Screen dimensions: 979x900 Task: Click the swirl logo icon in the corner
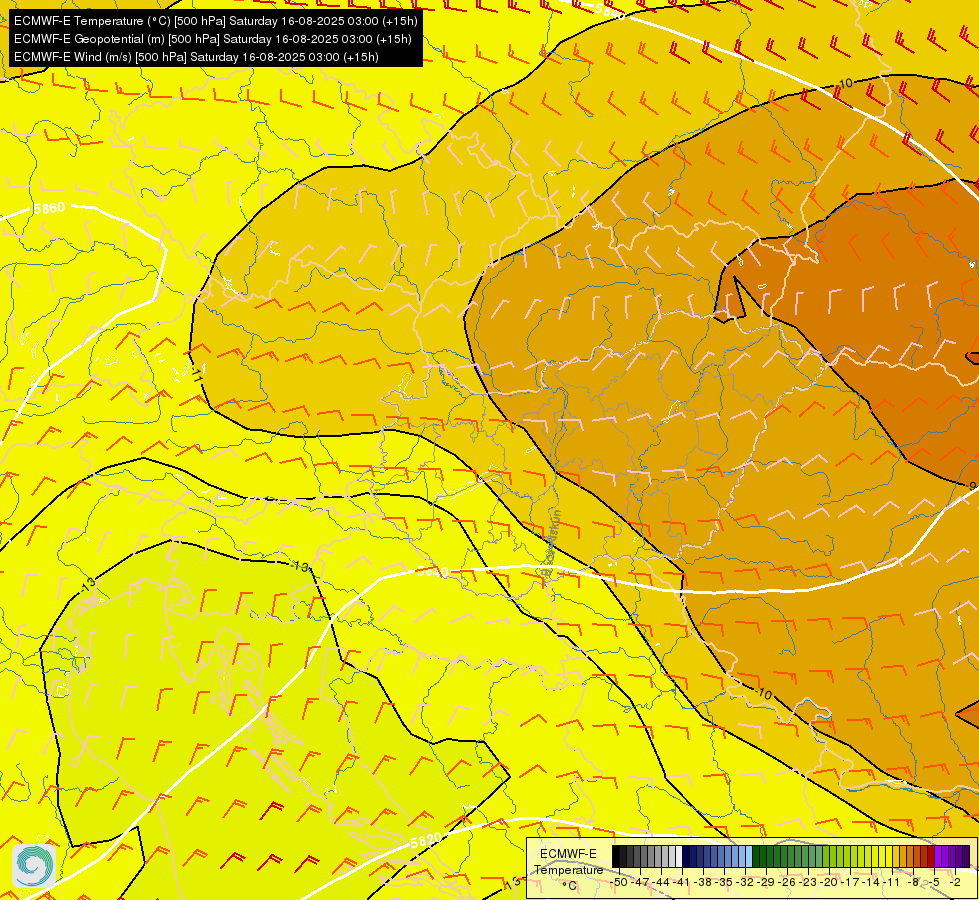pyautogui.click(x=34, y=866)
